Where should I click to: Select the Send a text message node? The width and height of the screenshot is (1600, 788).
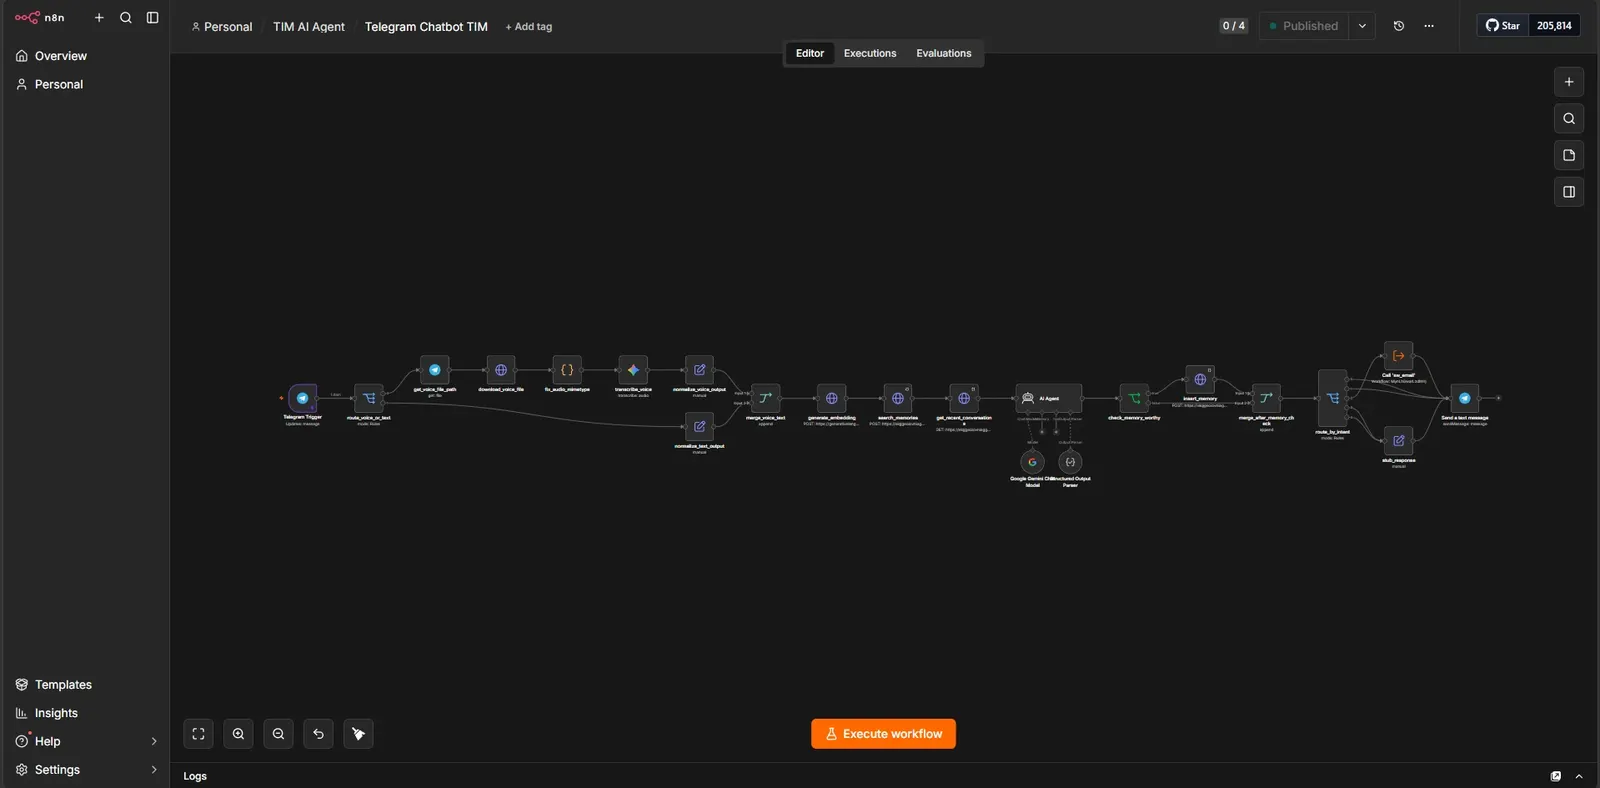pyautogui.click(x=1464, y=398)
